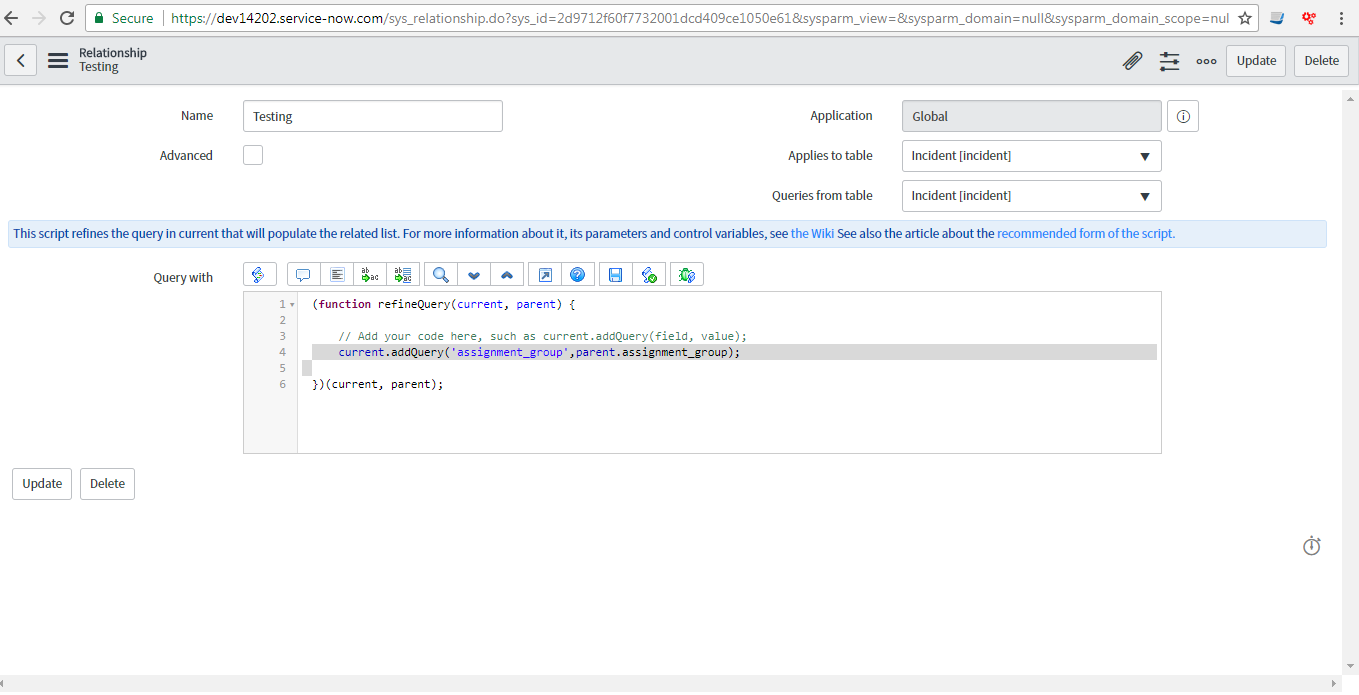Click the code comment on line 3
This screenshot has width=1359, height=695.
pos(543,336)
